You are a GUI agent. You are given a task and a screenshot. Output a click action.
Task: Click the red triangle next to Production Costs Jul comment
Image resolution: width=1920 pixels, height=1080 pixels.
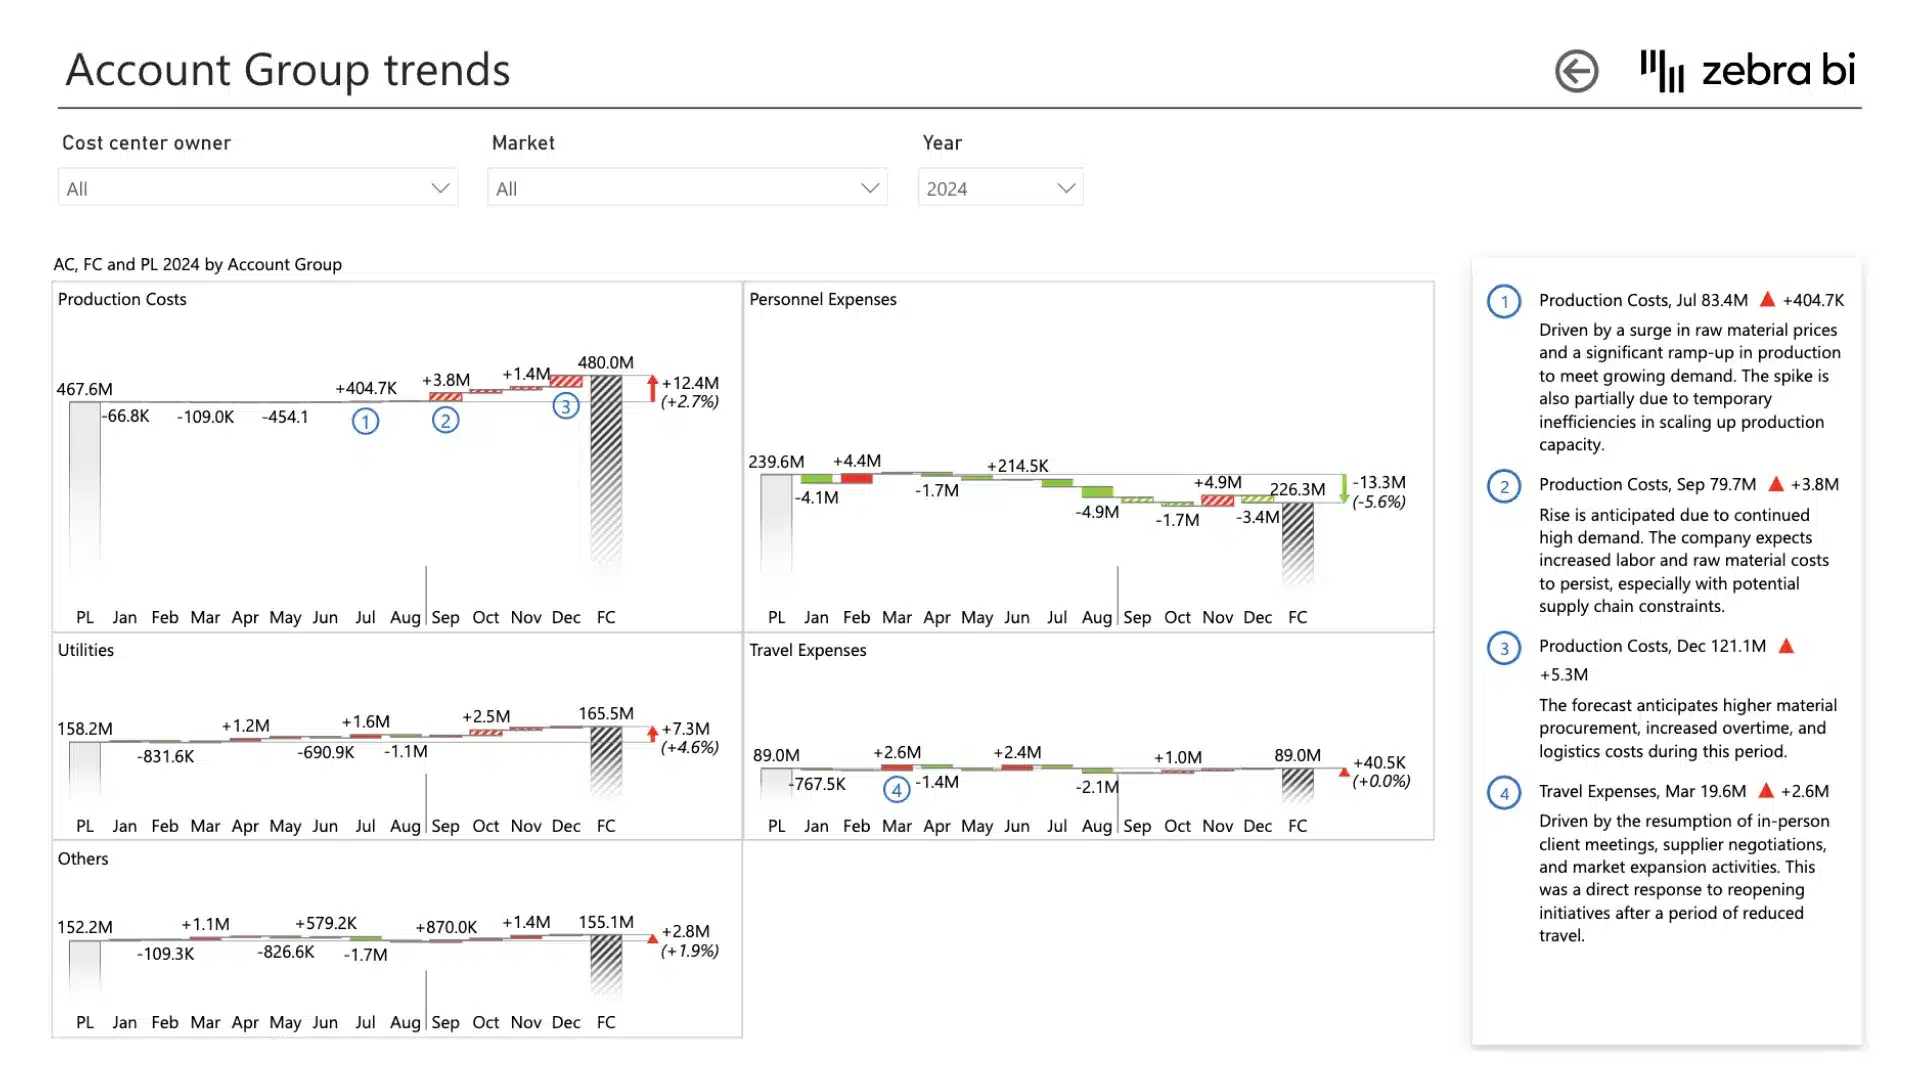pyautogui.click(x=1770, y=299)
